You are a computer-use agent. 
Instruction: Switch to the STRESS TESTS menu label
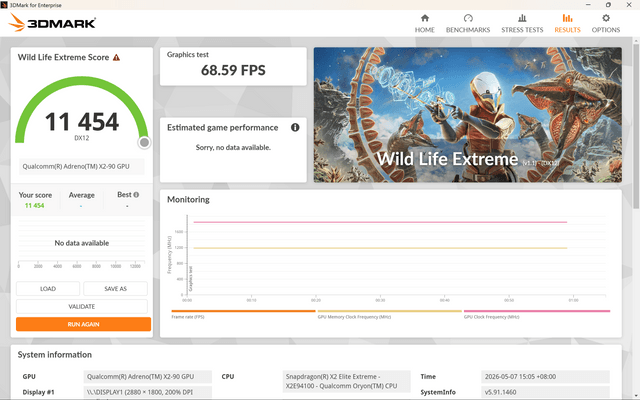(x=522, y=30)
